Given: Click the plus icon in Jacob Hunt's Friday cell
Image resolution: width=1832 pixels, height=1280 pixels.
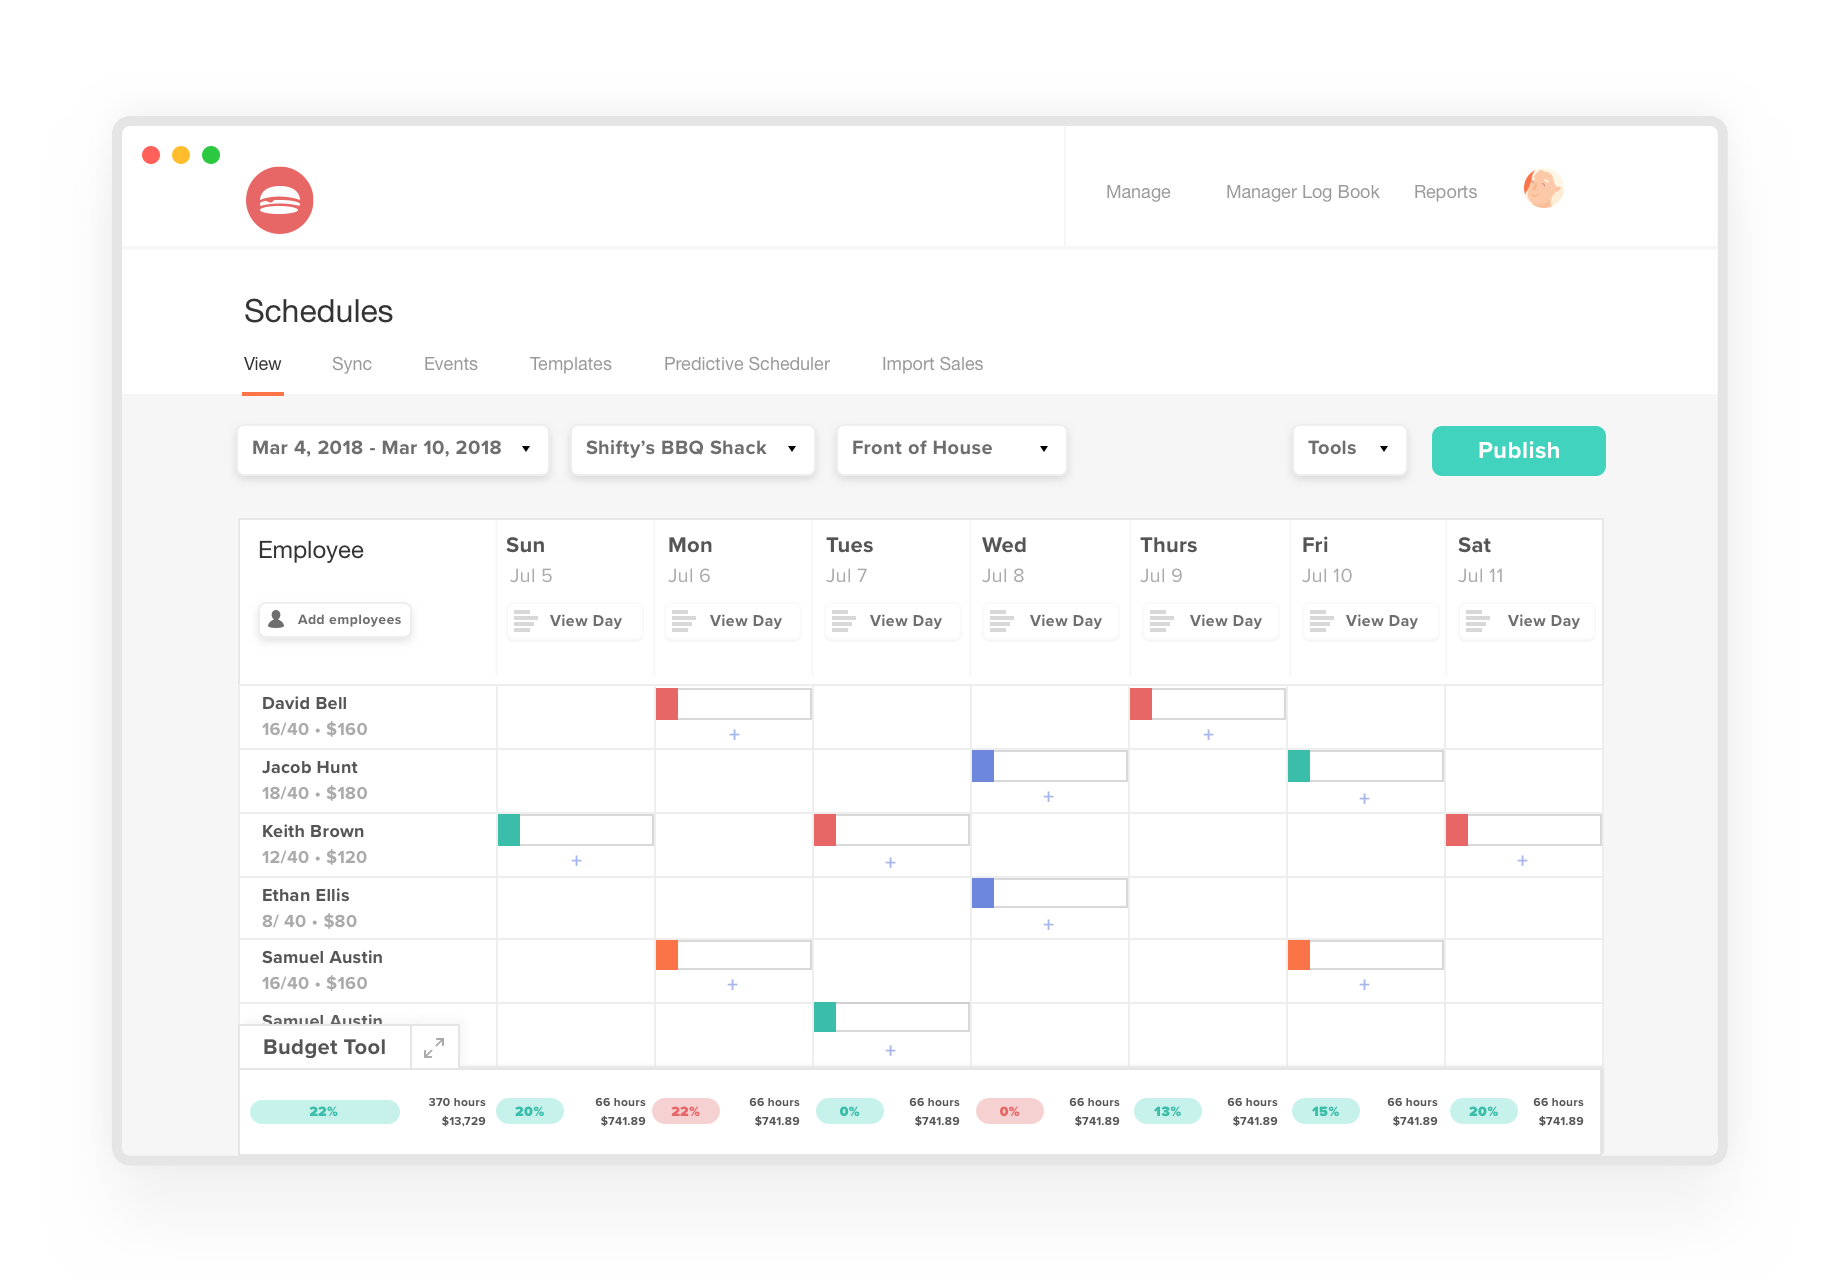Looking at the screenshot, I should pyautogui.click(x=1363, y=798).
